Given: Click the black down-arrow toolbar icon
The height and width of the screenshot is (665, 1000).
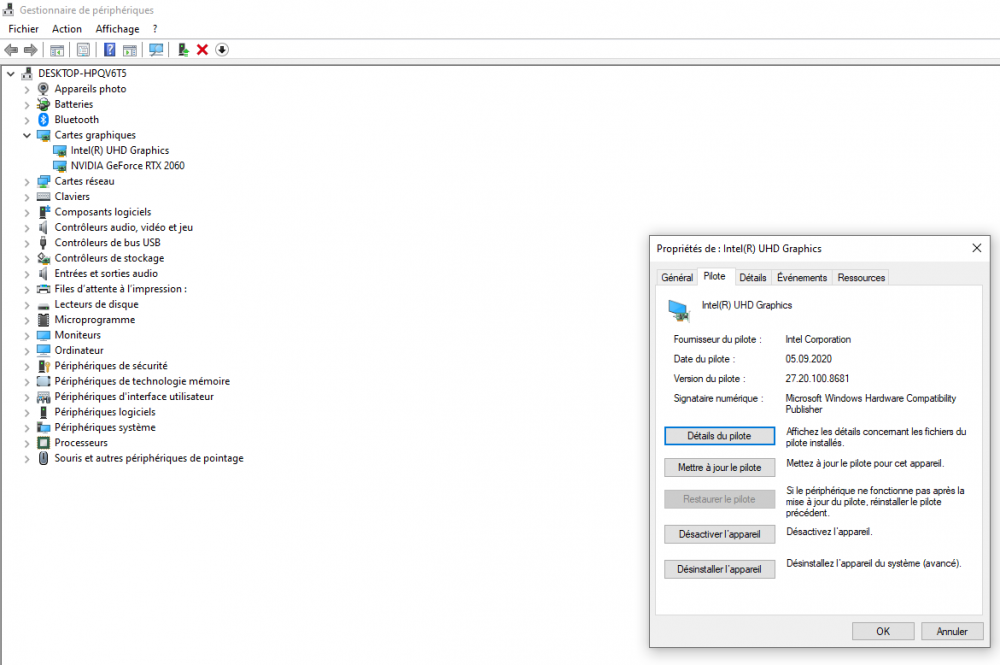Looking at the screenshot, I should pos(222,50).
